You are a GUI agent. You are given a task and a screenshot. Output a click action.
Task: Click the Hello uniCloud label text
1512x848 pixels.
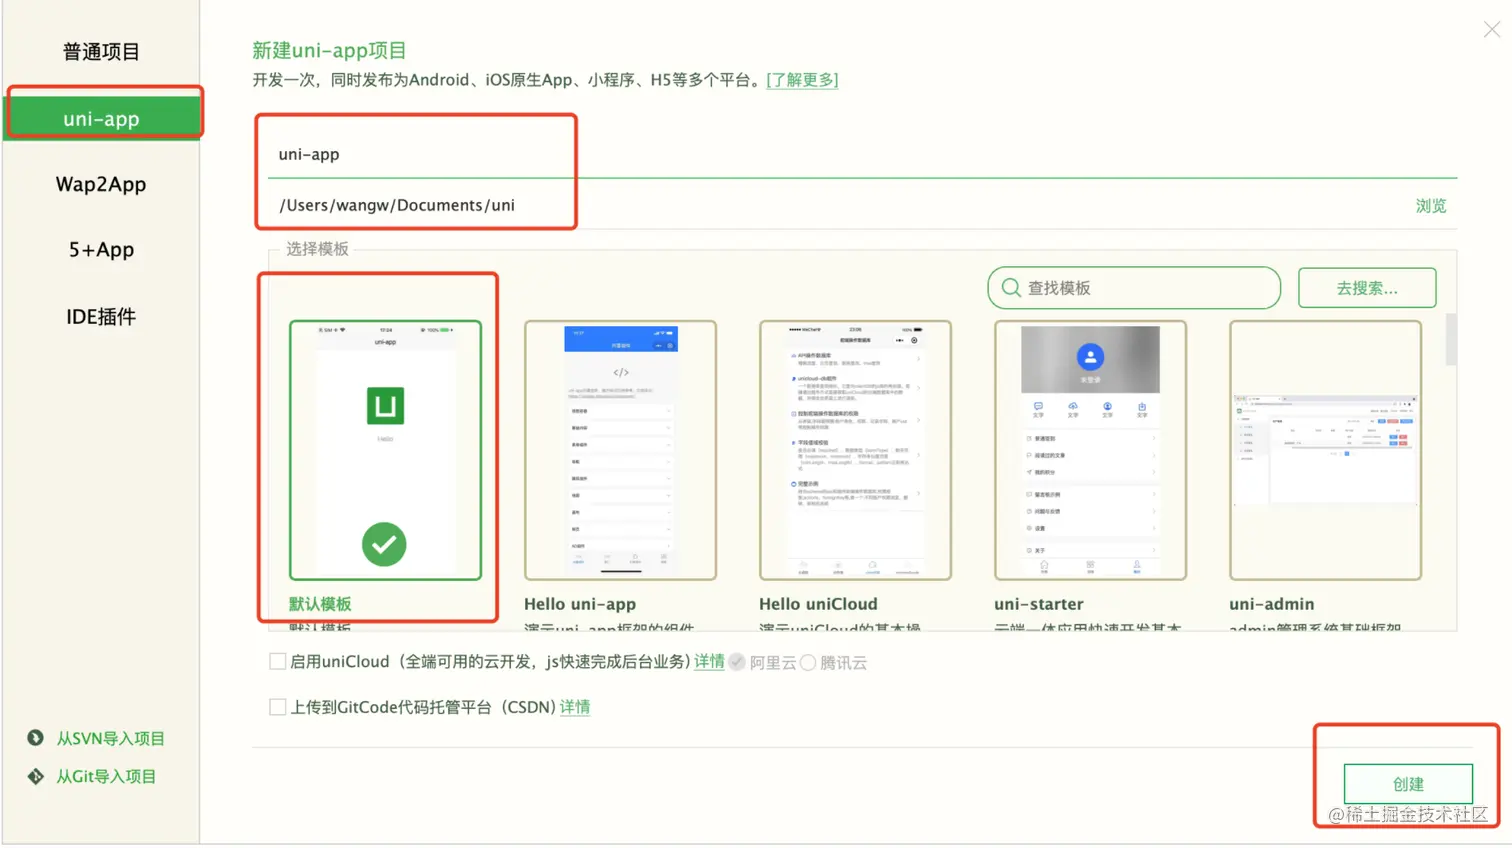[x=818, y=604]
